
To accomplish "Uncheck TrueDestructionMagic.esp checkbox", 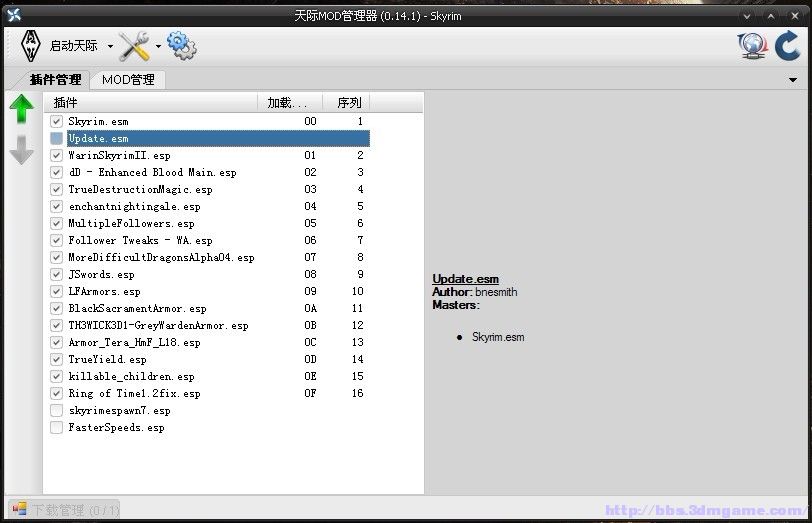I will point(56,190).
